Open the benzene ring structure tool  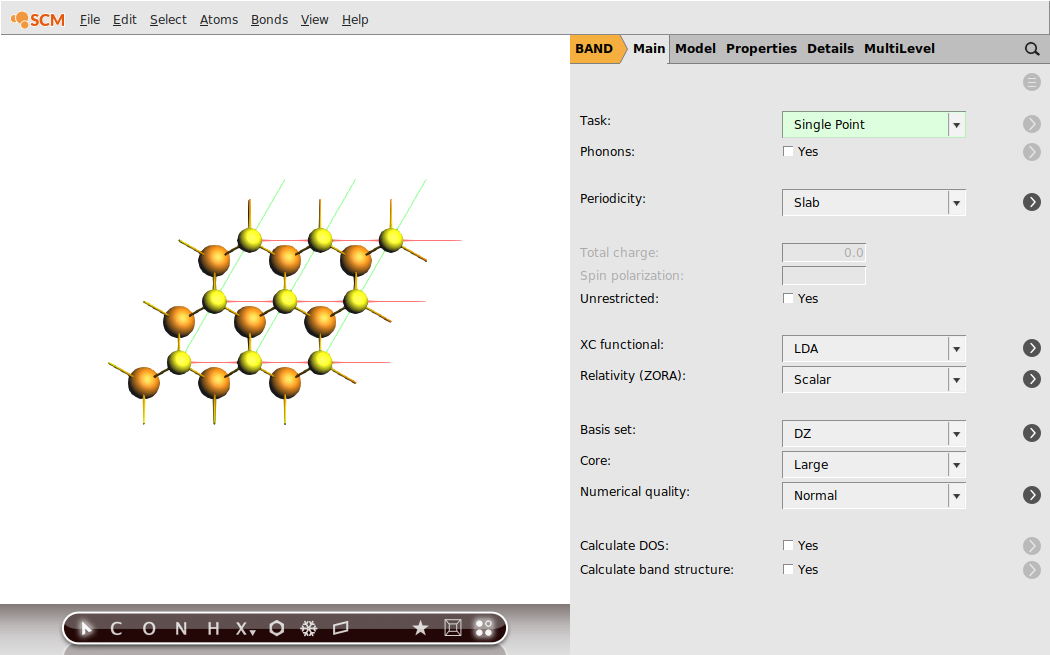[276, 629]
